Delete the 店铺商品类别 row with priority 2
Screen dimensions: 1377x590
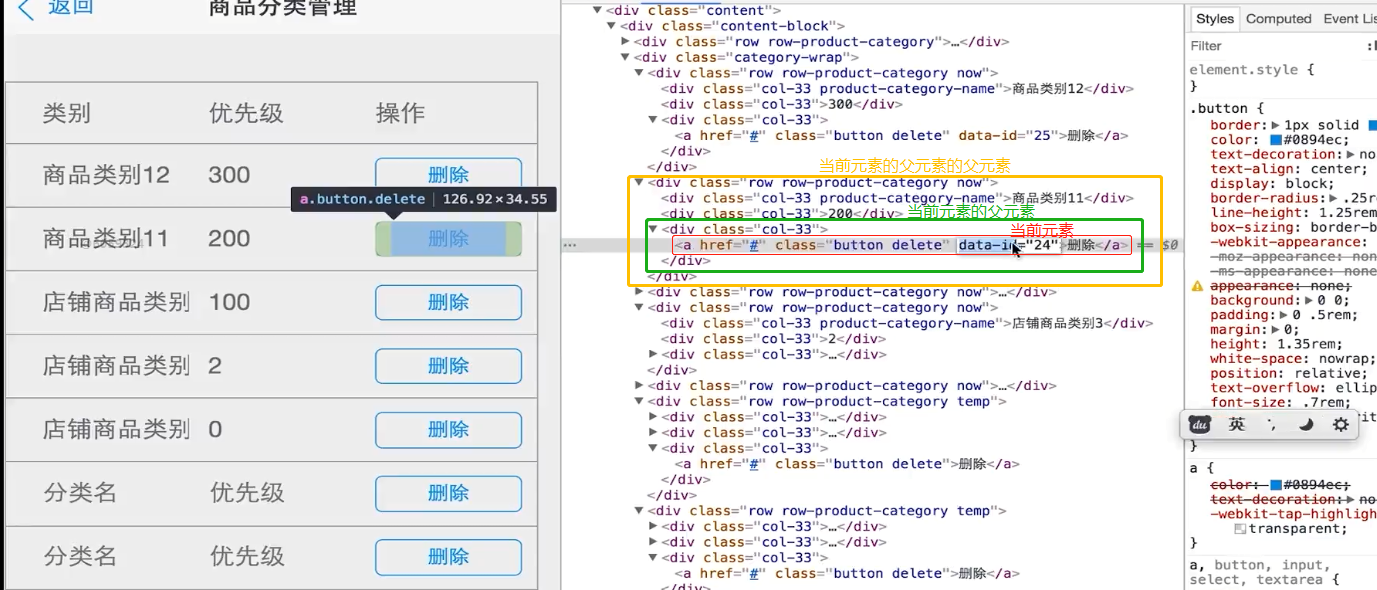point(448,366)
